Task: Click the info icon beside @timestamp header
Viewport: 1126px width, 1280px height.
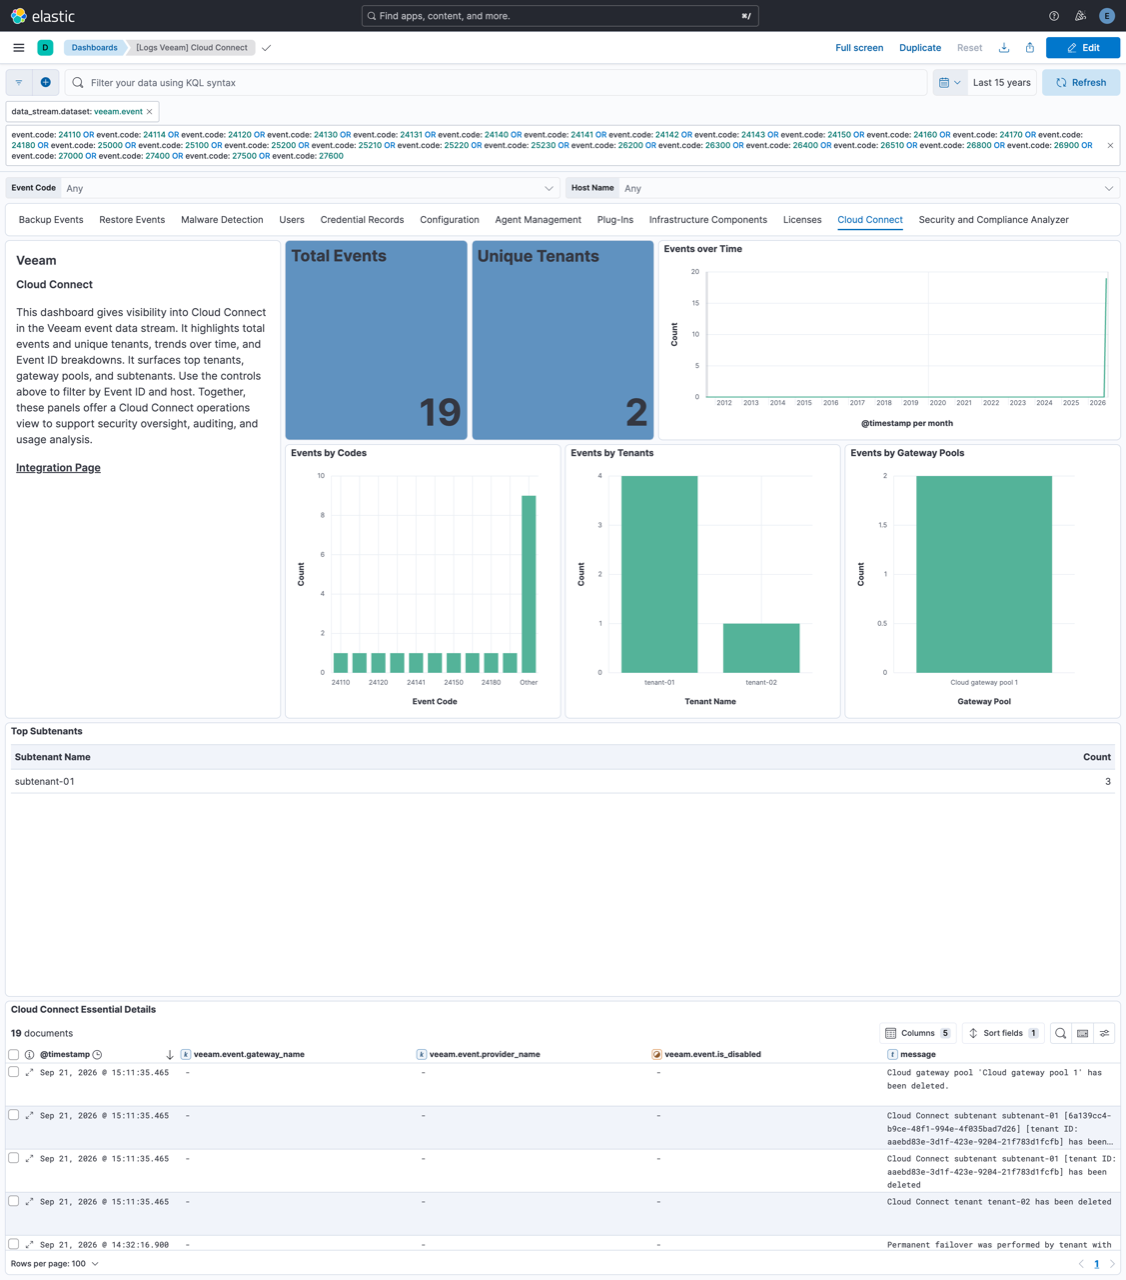Action: click(29, 1054)
